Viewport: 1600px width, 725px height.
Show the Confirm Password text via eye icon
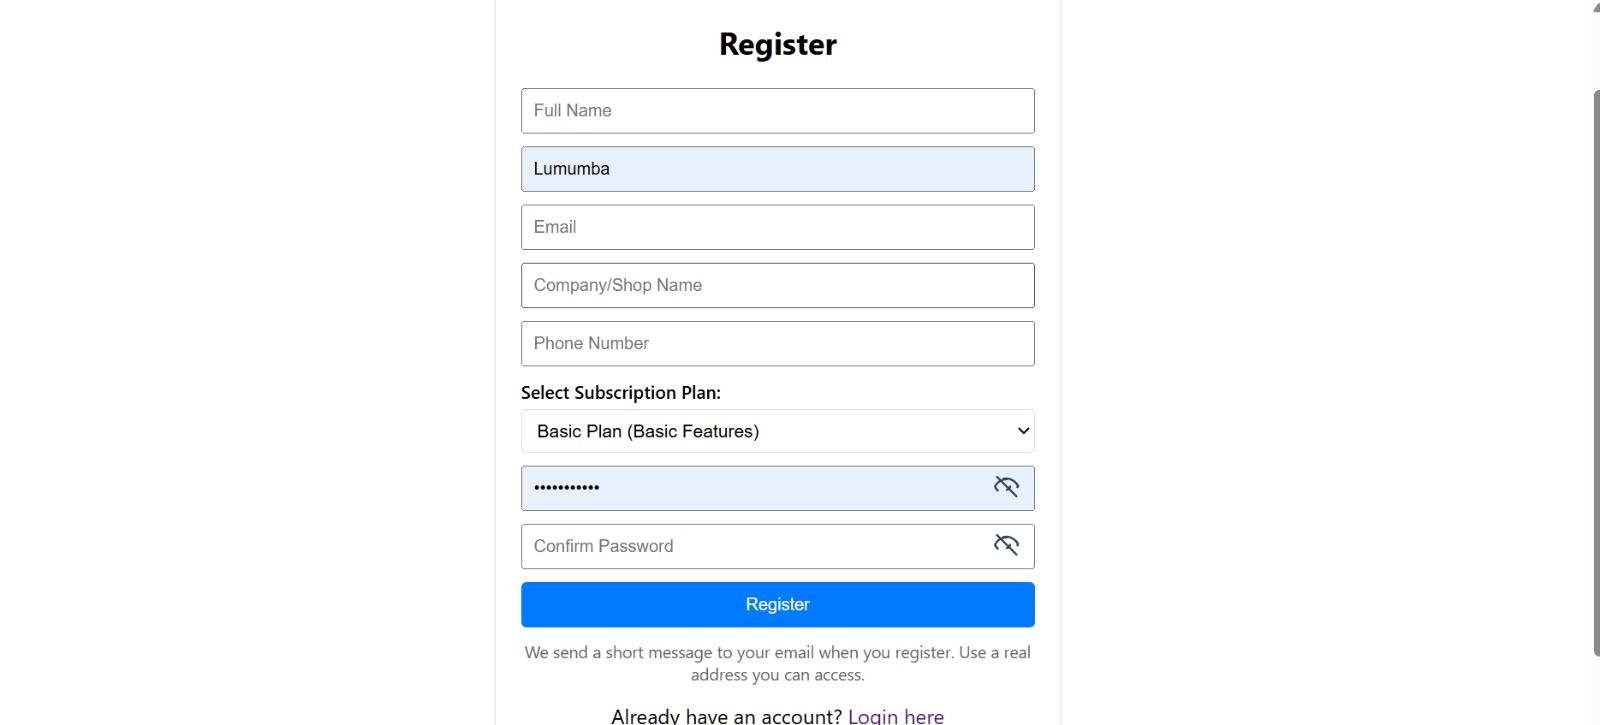(1006, 545)
